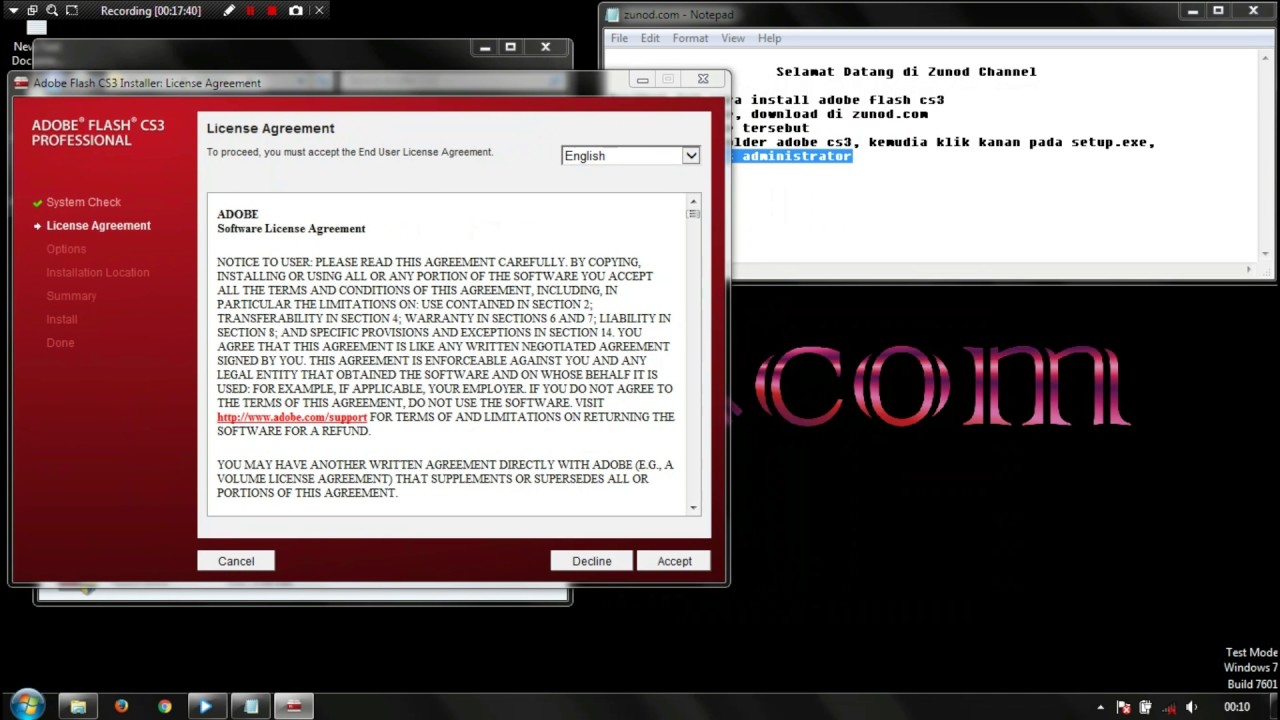Screen dimensions: 1280x720
Task: Click the Done step in sidebar
Action: coord(60,343)
